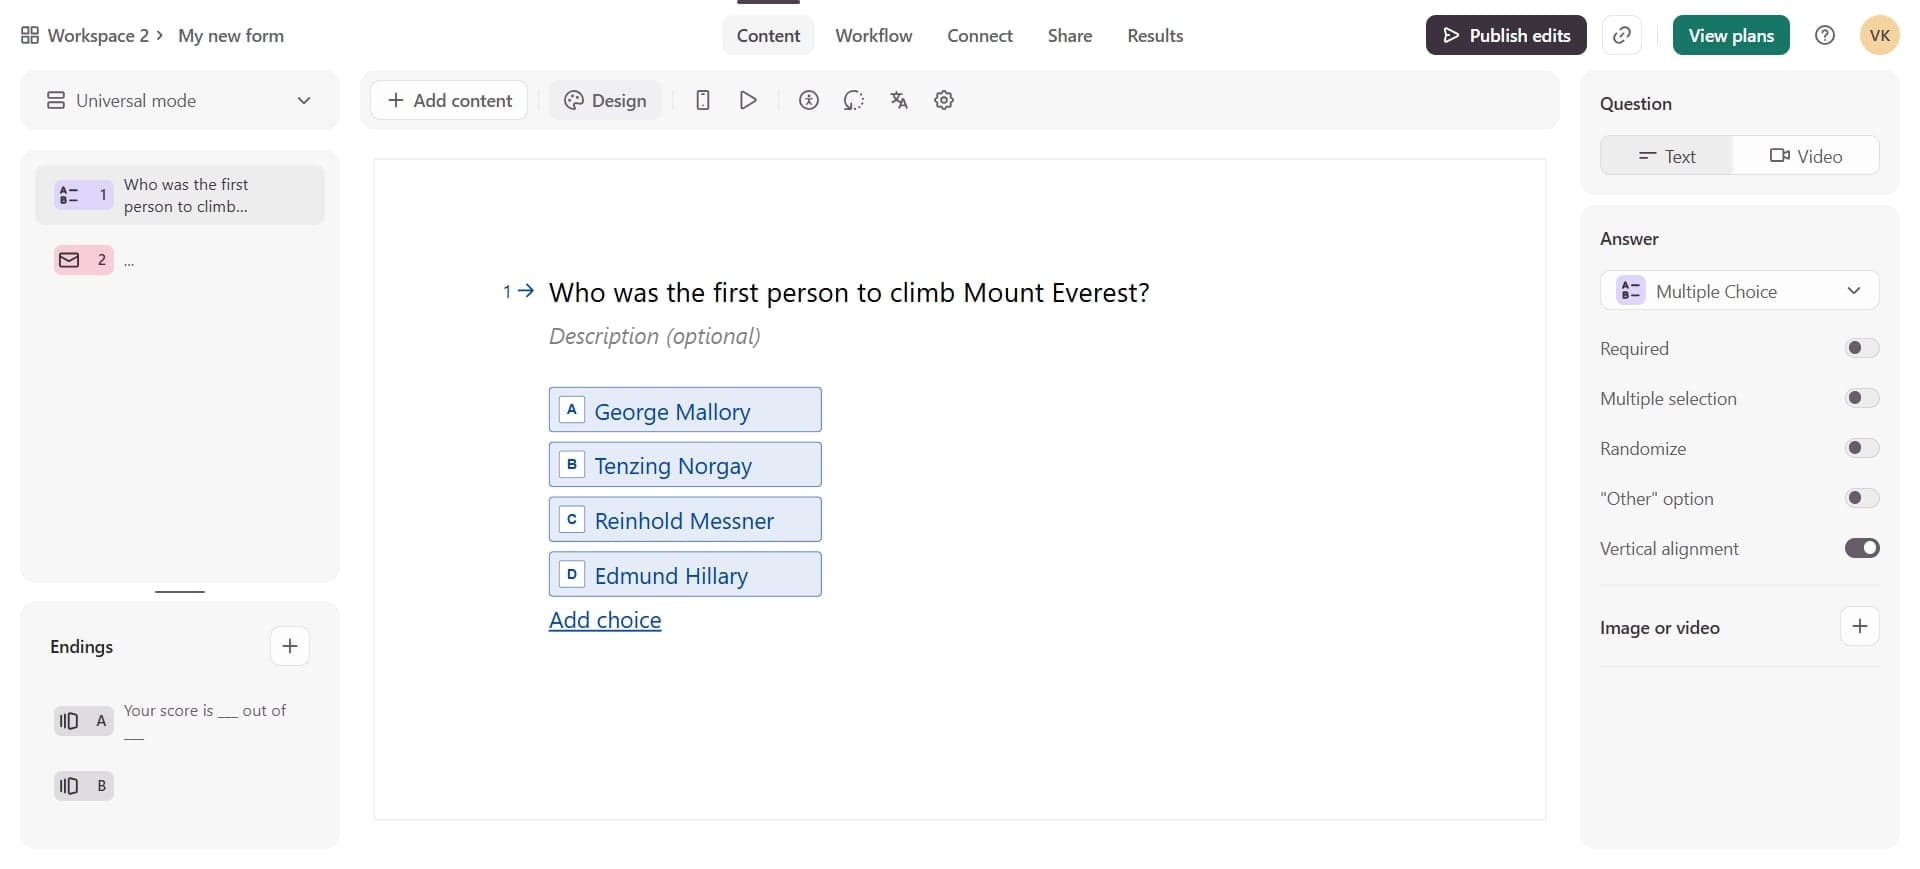Viewport: 1920px width, 869px height.
Task: Open form settings gear icon
Action: click(x=943, y=100)
